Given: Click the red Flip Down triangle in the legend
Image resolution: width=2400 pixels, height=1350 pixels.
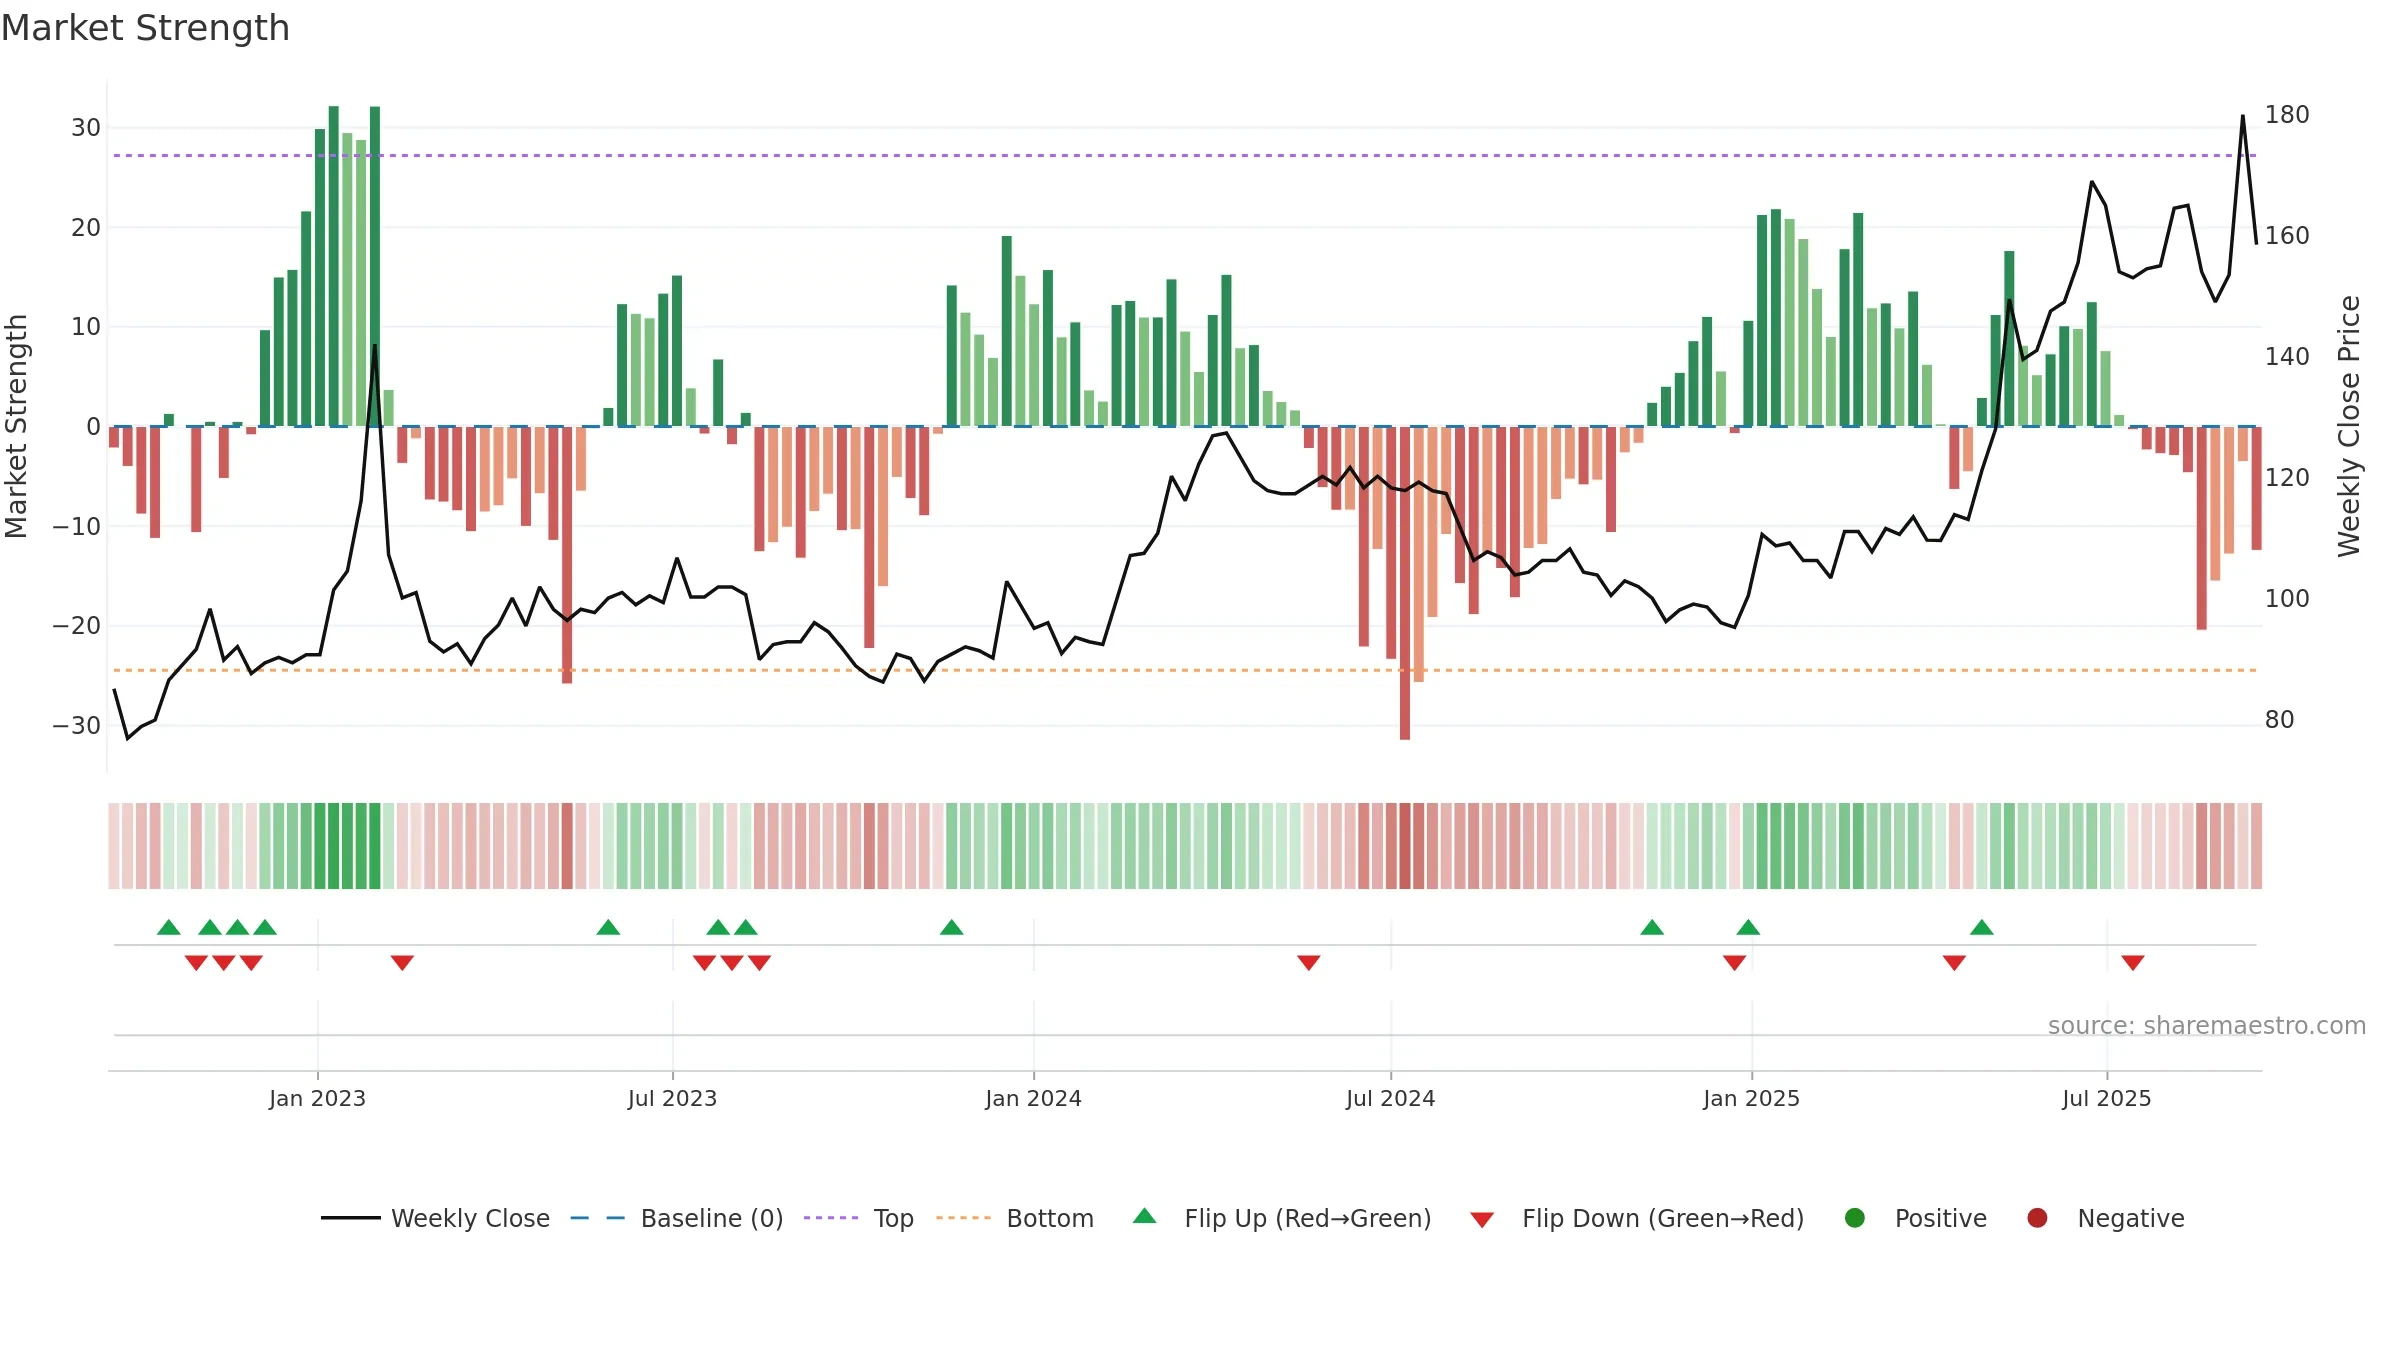Looking at the screenshot, I should coord(1482,1220).
